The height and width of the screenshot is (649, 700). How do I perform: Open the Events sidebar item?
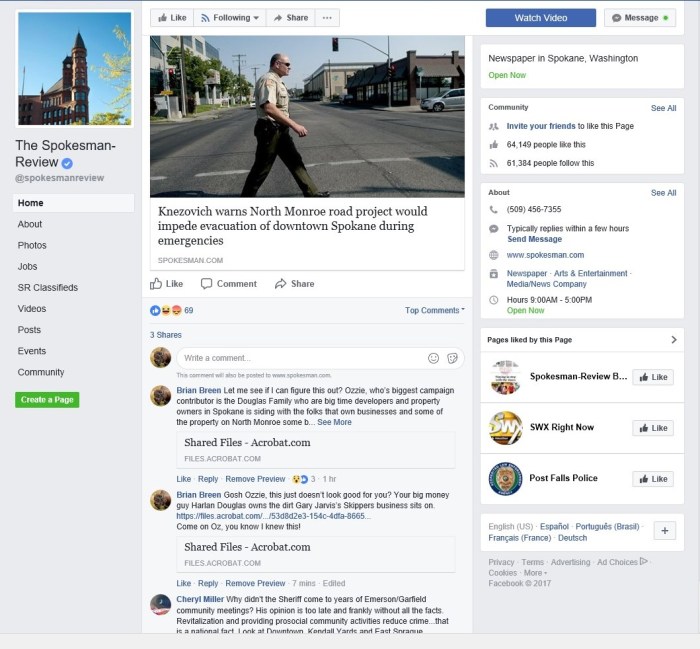click(x=32, y=351)
